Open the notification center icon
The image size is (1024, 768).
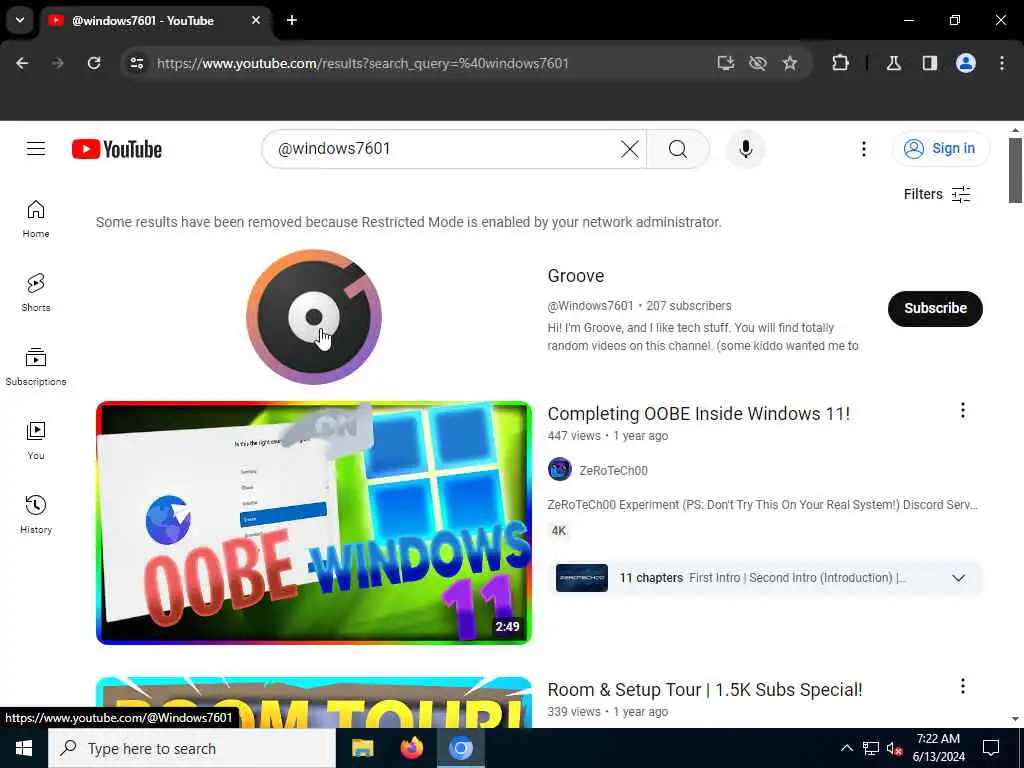tap(991, 748)
